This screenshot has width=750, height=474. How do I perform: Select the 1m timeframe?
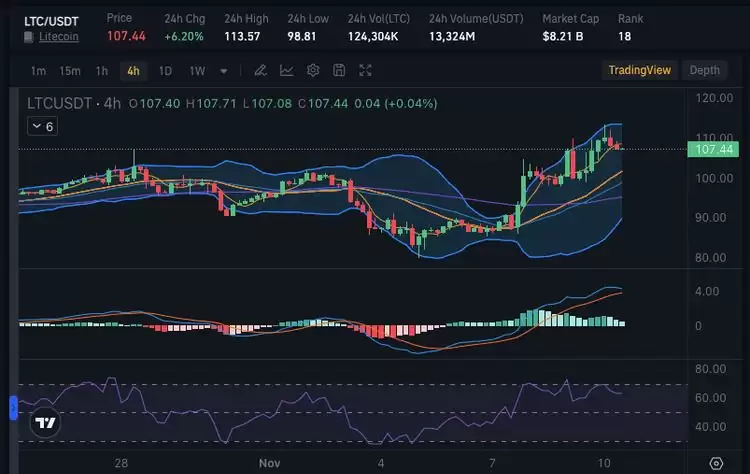pos(38,71)
